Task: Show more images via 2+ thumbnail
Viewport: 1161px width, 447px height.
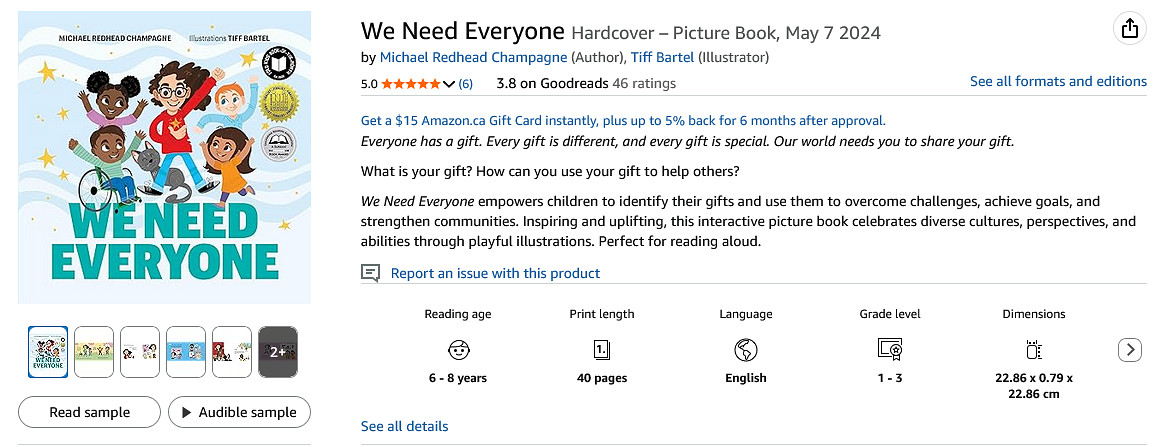Action: (278, 352)
